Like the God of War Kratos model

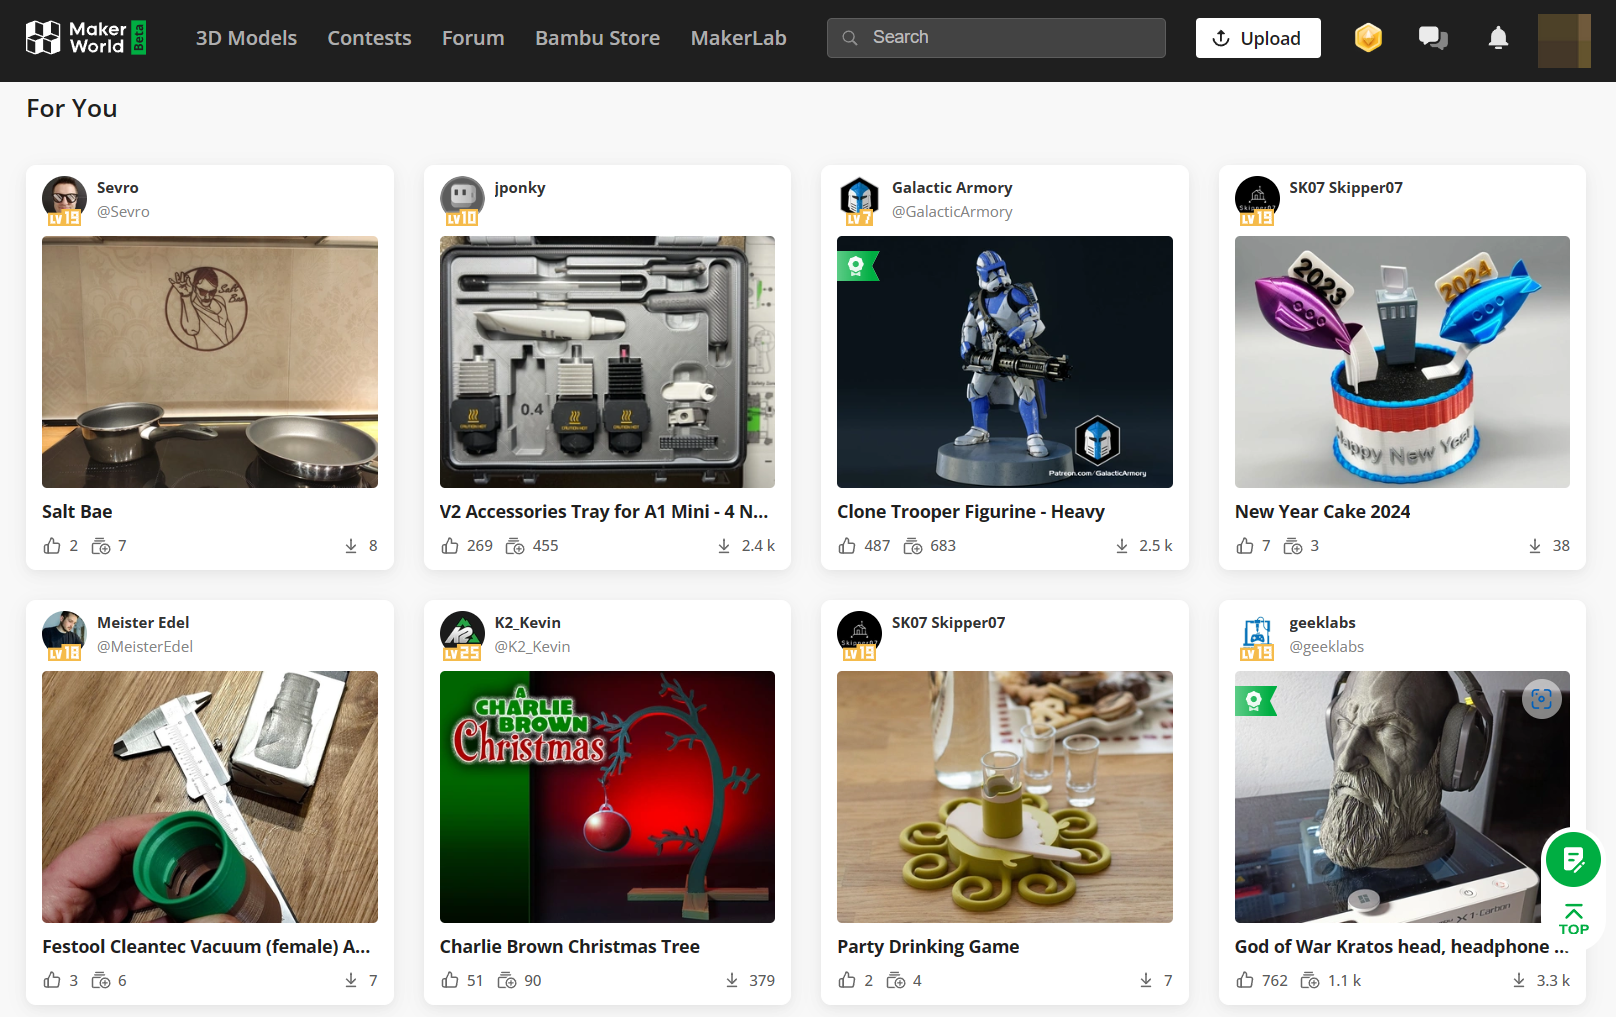1245,981
